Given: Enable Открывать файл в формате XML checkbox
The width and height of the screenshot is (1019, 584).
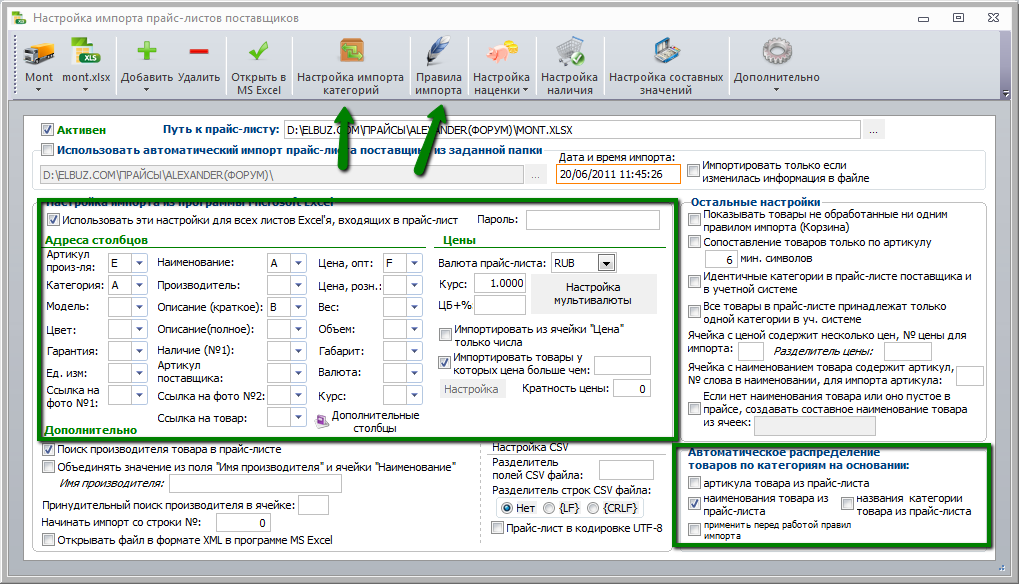Looking at the screenshot, I should point(48,540).
